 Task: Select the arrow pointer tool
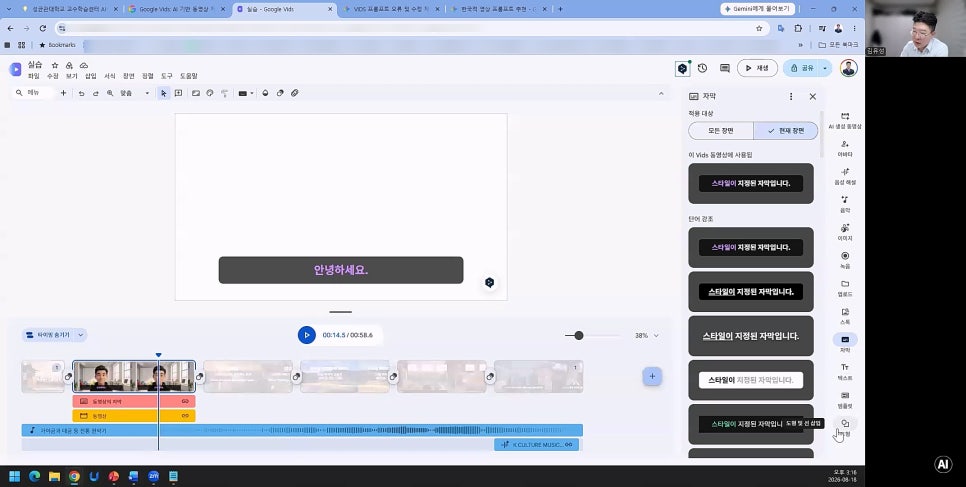coord(163,93)
